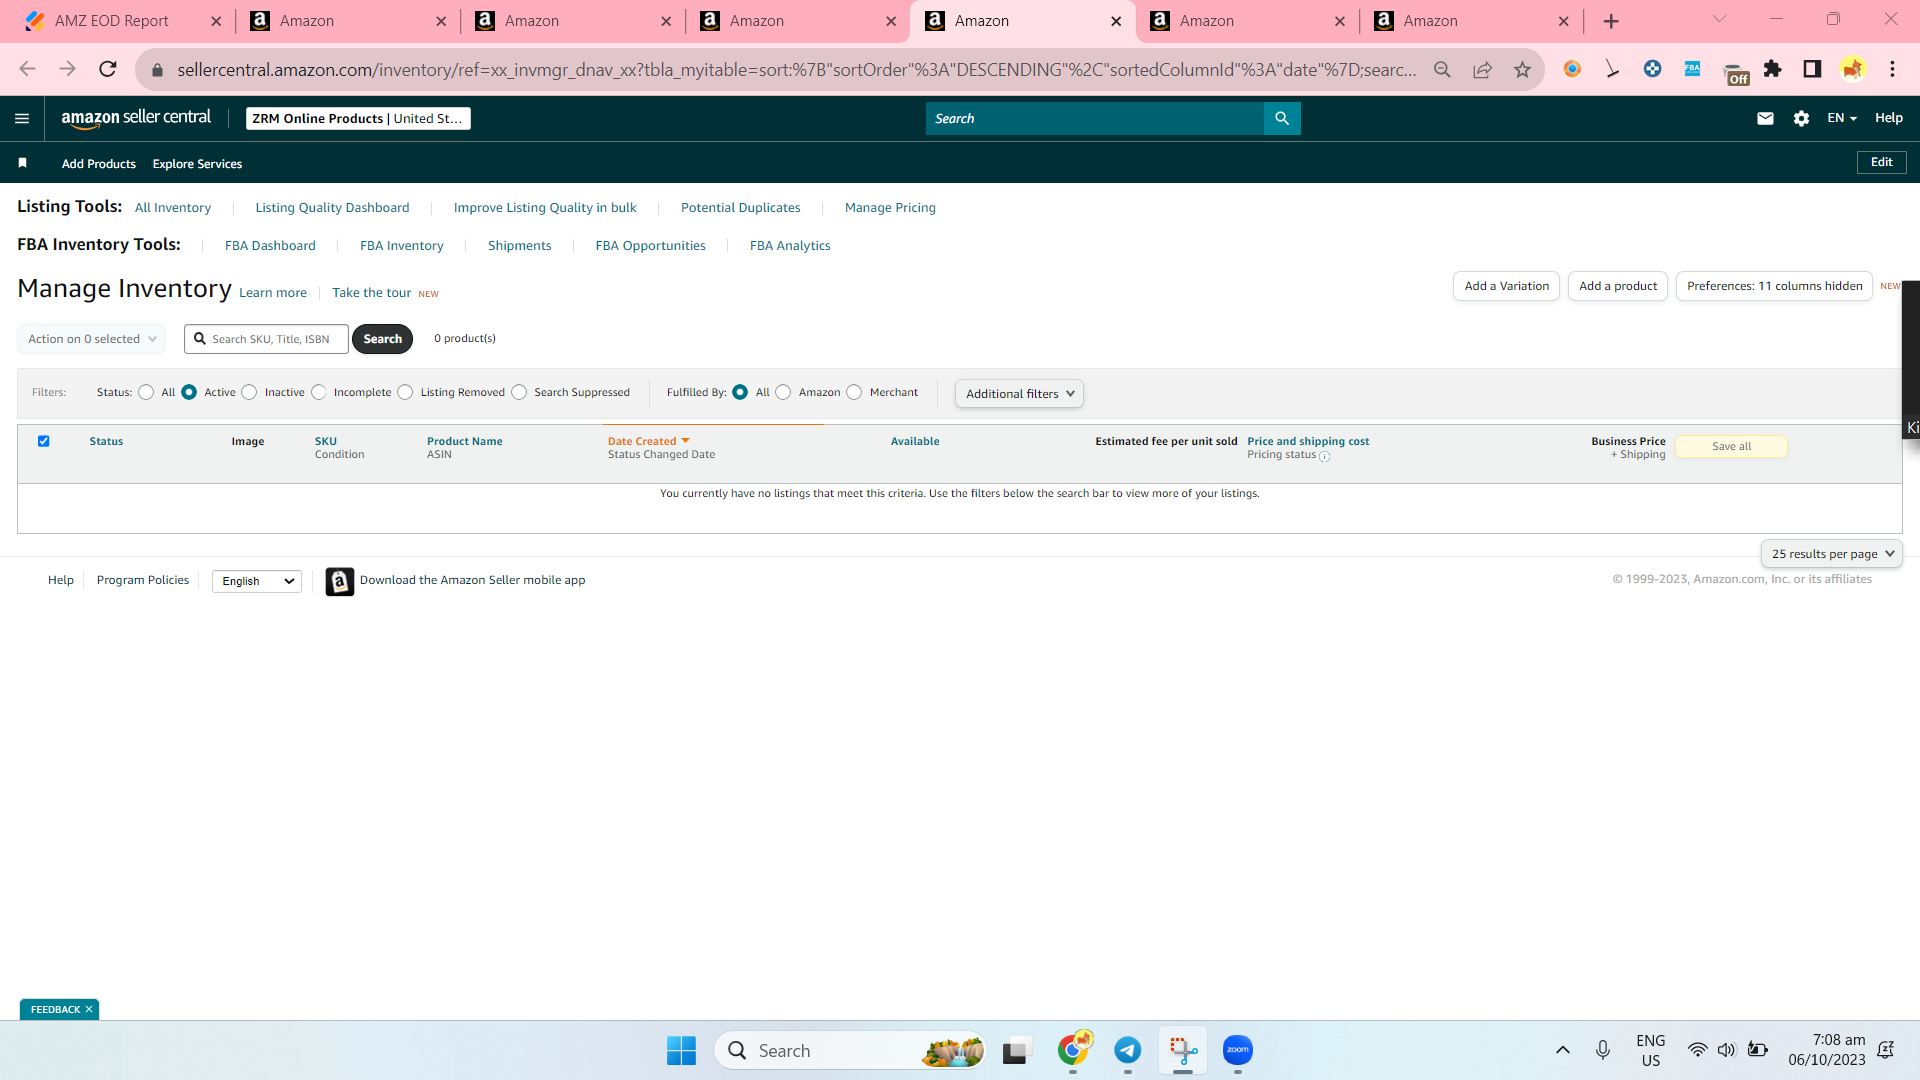The height and width of the screenshot is (1080, 1920).
Task: Select the Listing Removed radio button
Action: coord(405,392)
